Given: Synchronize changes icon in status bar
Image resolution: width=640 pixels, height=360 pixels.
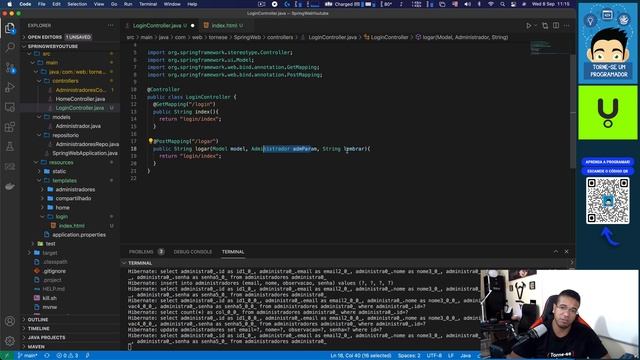Looking at the screenshot, I should click(x=47, y=356).
